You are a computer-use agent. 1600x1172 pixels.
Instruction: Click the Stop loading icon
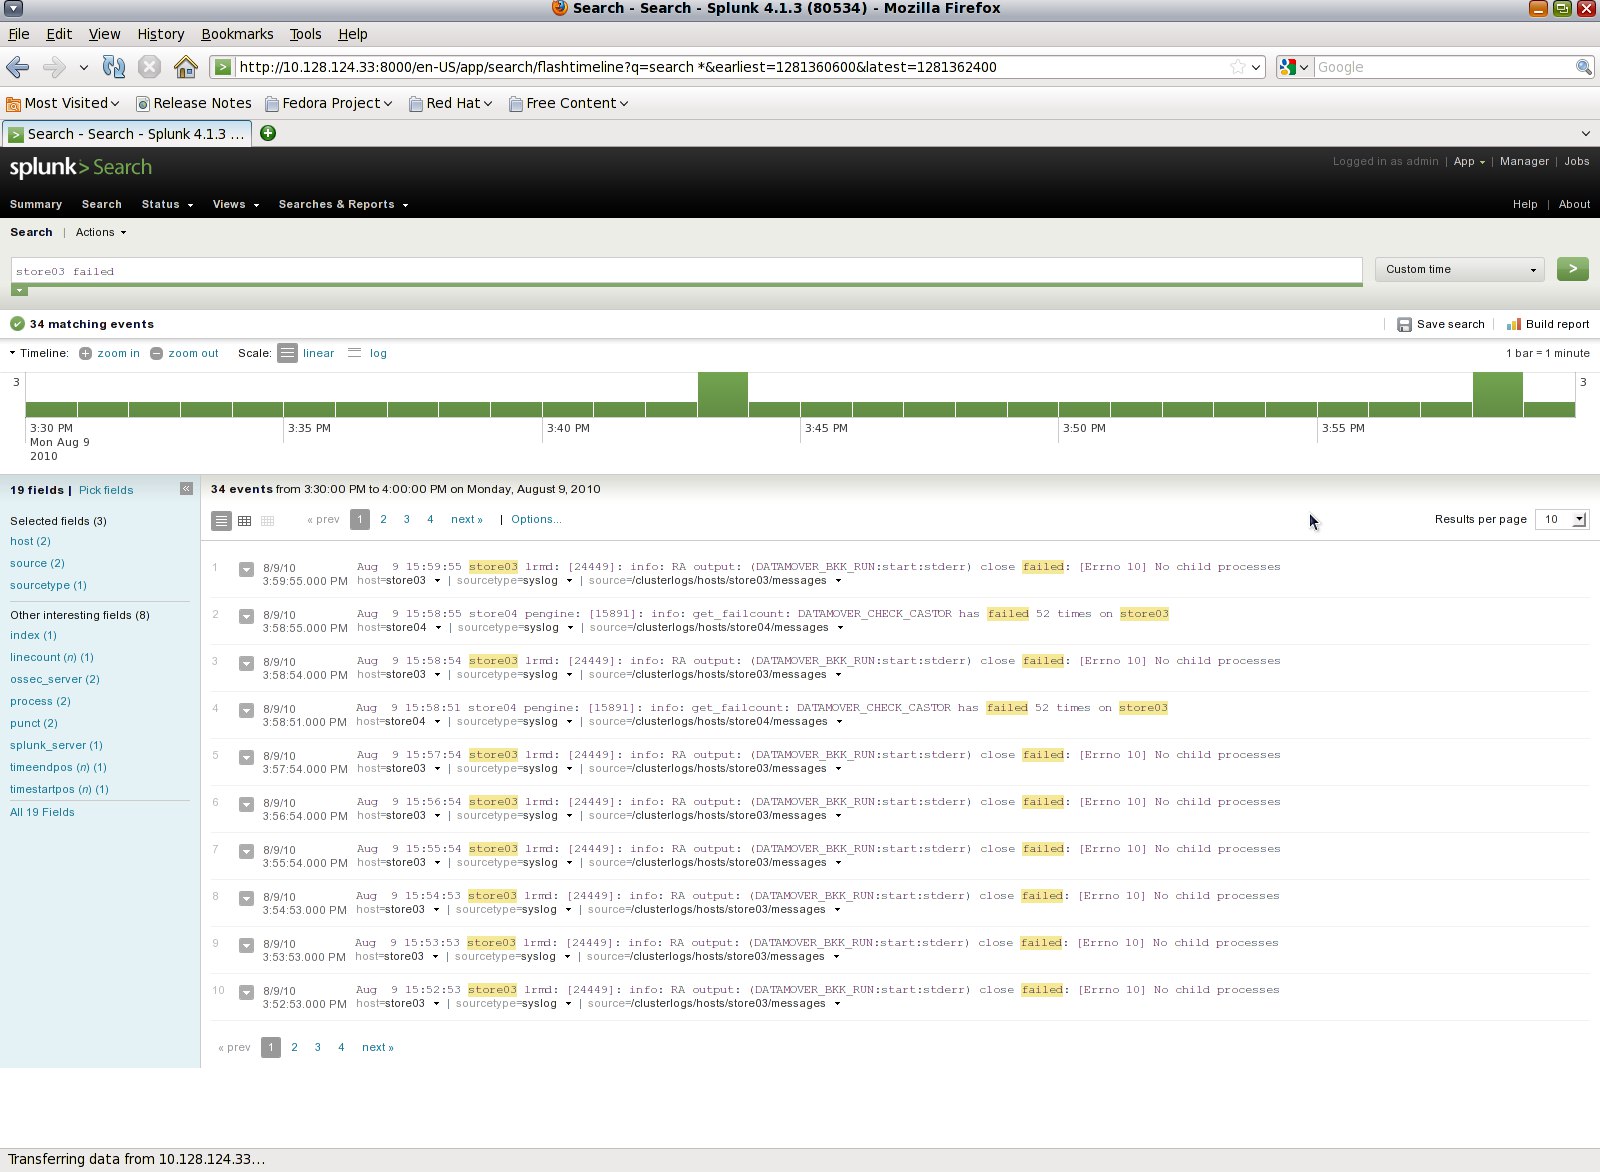point(149,67)
